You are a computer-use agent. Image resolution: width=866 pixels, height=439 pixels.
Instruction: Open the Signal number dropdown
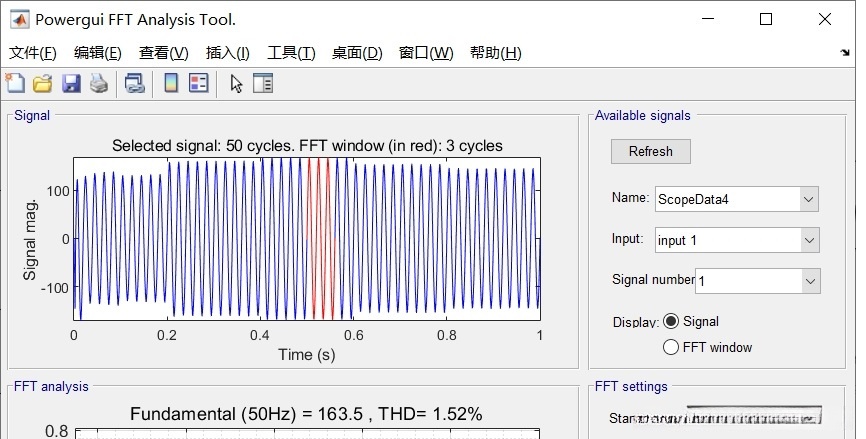click(758, 281)
